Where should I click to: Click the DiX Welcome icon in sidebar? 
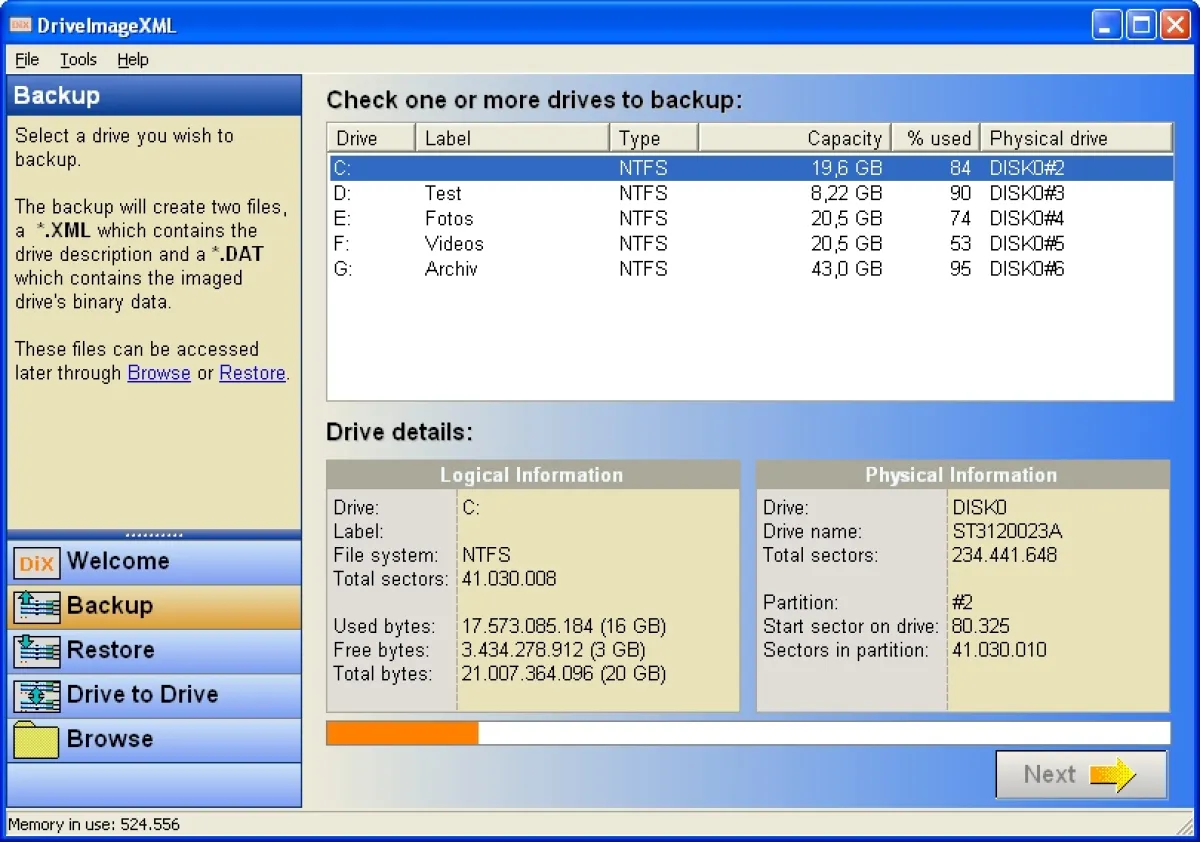pos(37,563)
